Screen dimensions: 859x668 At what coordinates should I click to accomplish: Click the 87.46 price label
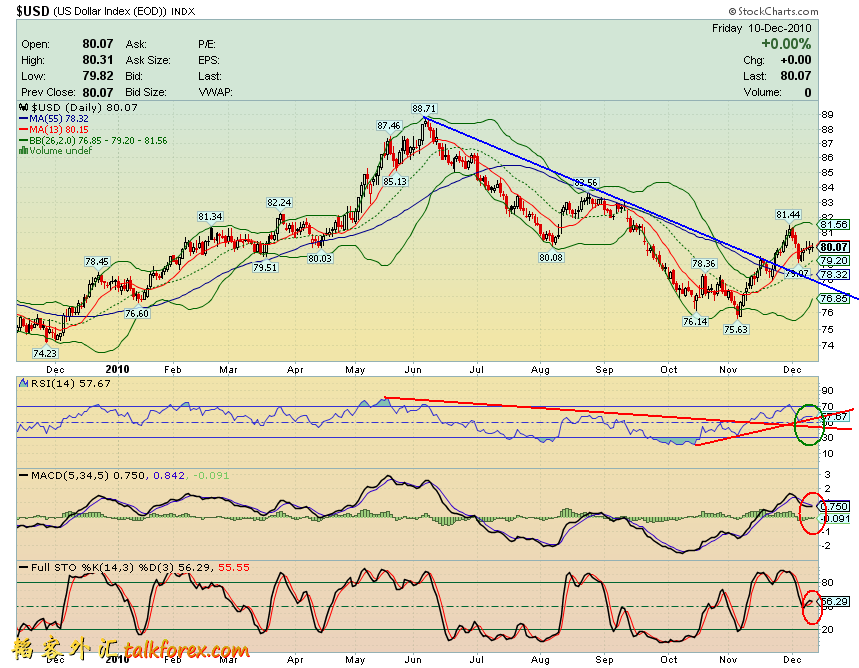pos(389,125)
